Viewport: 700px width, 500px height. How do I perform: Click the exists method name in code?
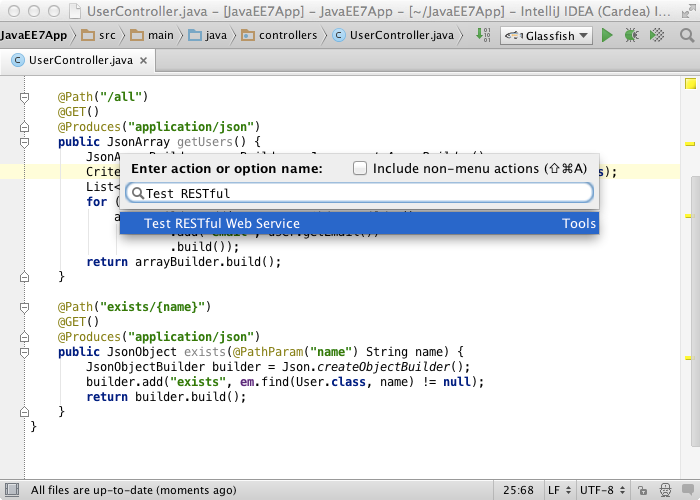click(205, 352)
